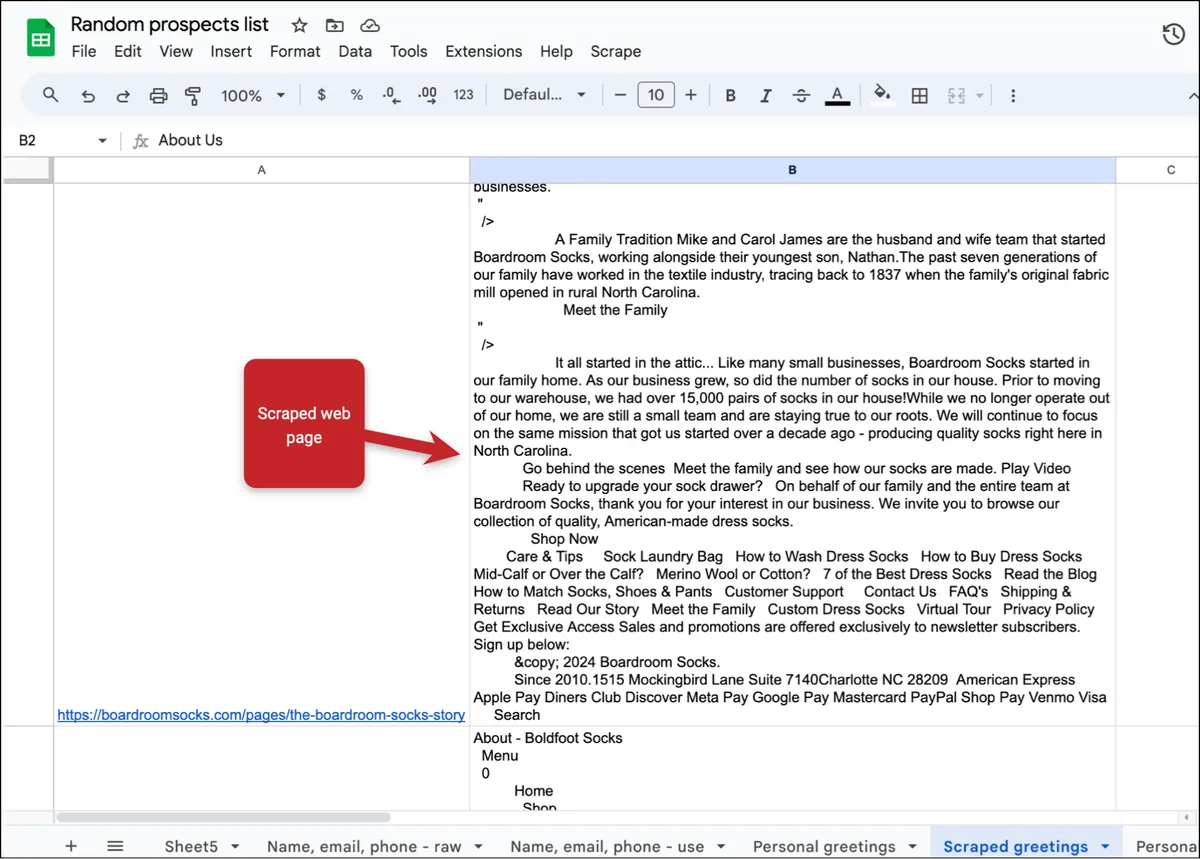This screenshot has height=859, width=1200.
Task: Open fill color picker
Action: 882,95
